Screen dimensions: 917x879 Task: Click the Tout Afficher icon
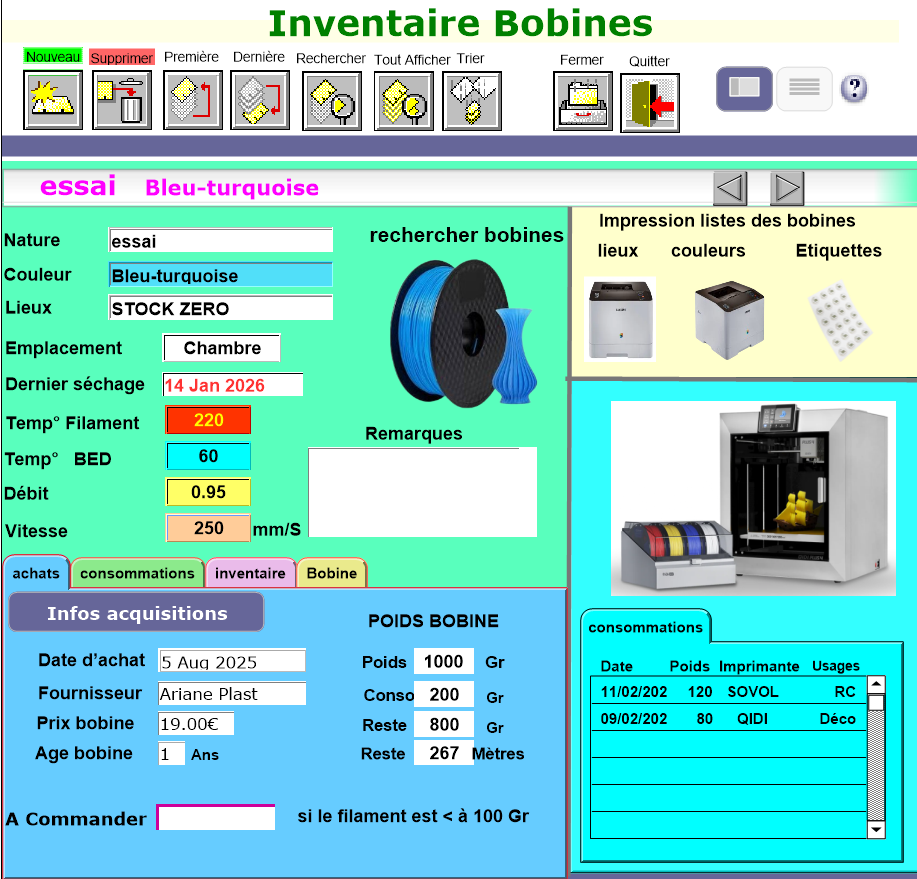point(404,101)
